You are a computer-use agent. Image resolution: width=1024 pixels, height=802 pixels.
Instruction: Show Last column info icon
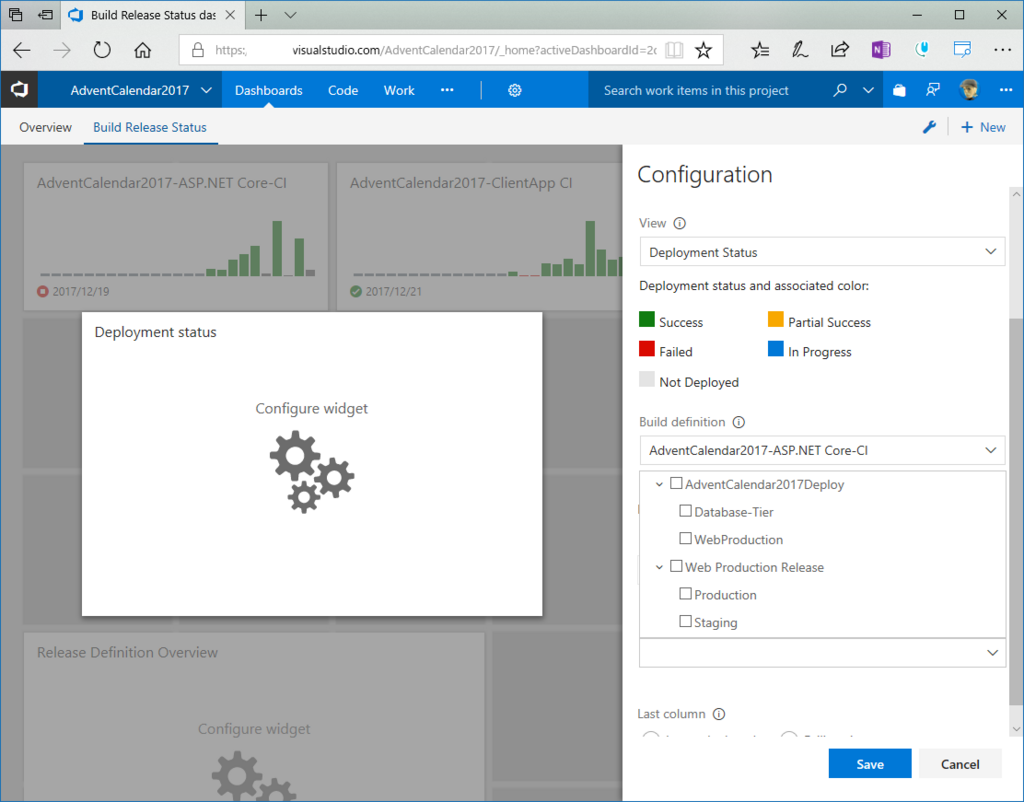pyautogui.click(x=719, y=714)
